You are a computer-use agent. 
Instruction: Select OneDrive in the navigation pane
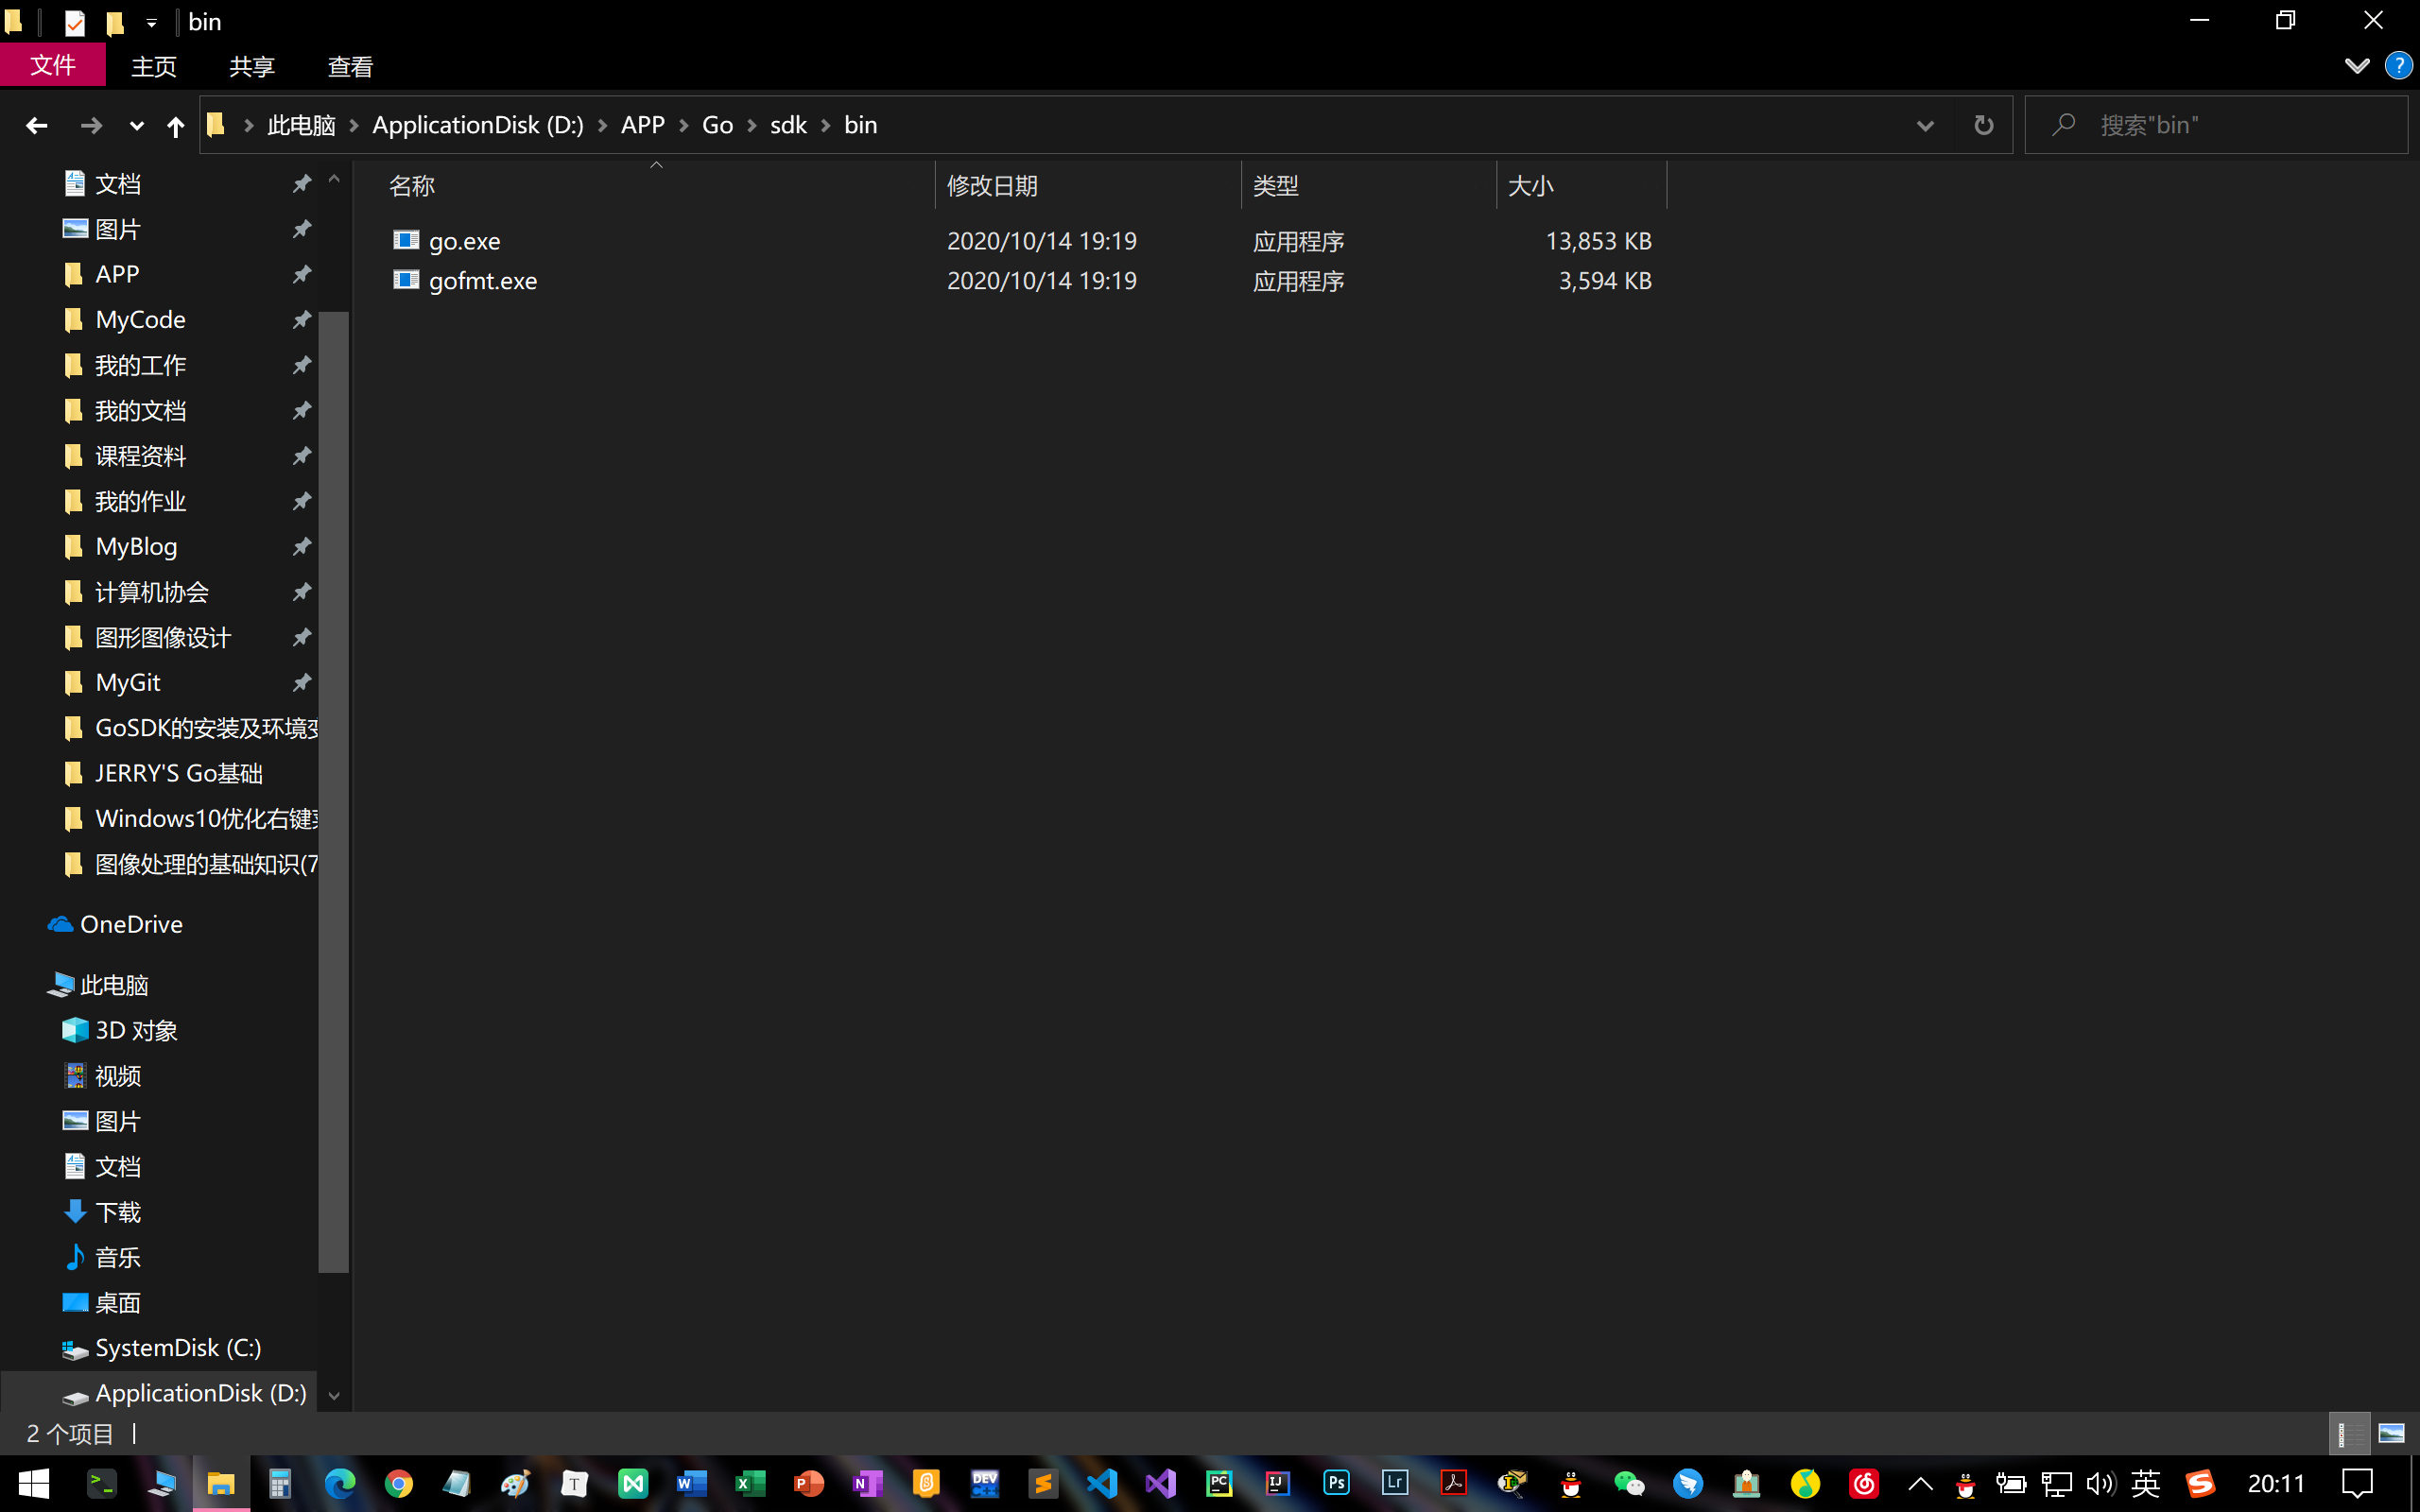(131, 924)
